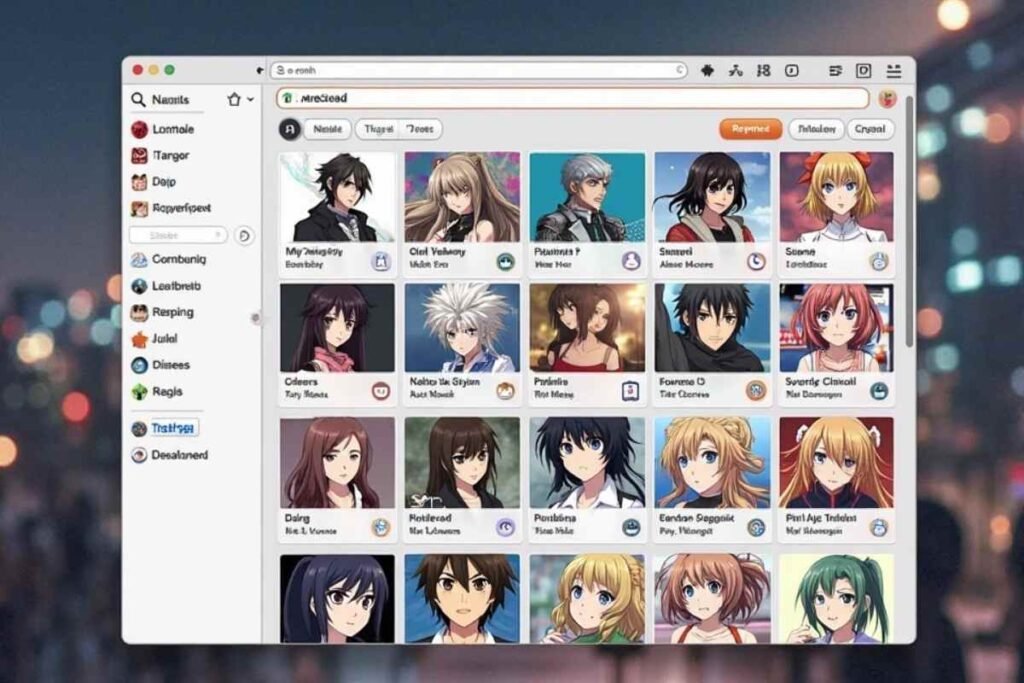
Task: Open the red profile avatar beside the search field
Action: (887, 99)
